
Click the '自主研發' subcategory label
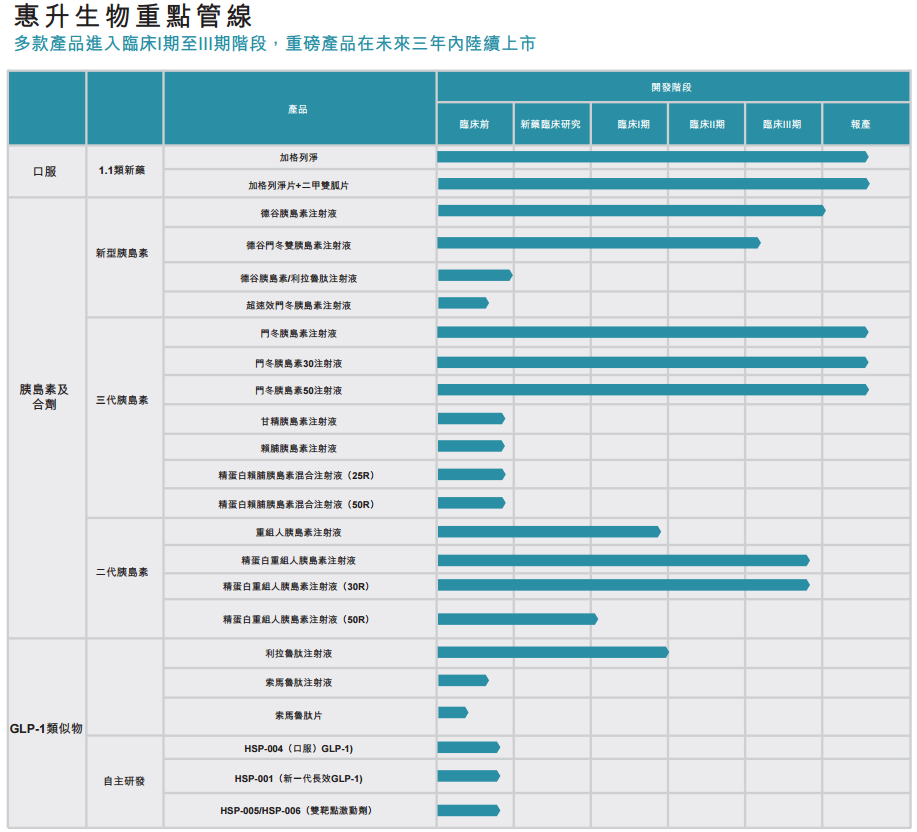124,781
